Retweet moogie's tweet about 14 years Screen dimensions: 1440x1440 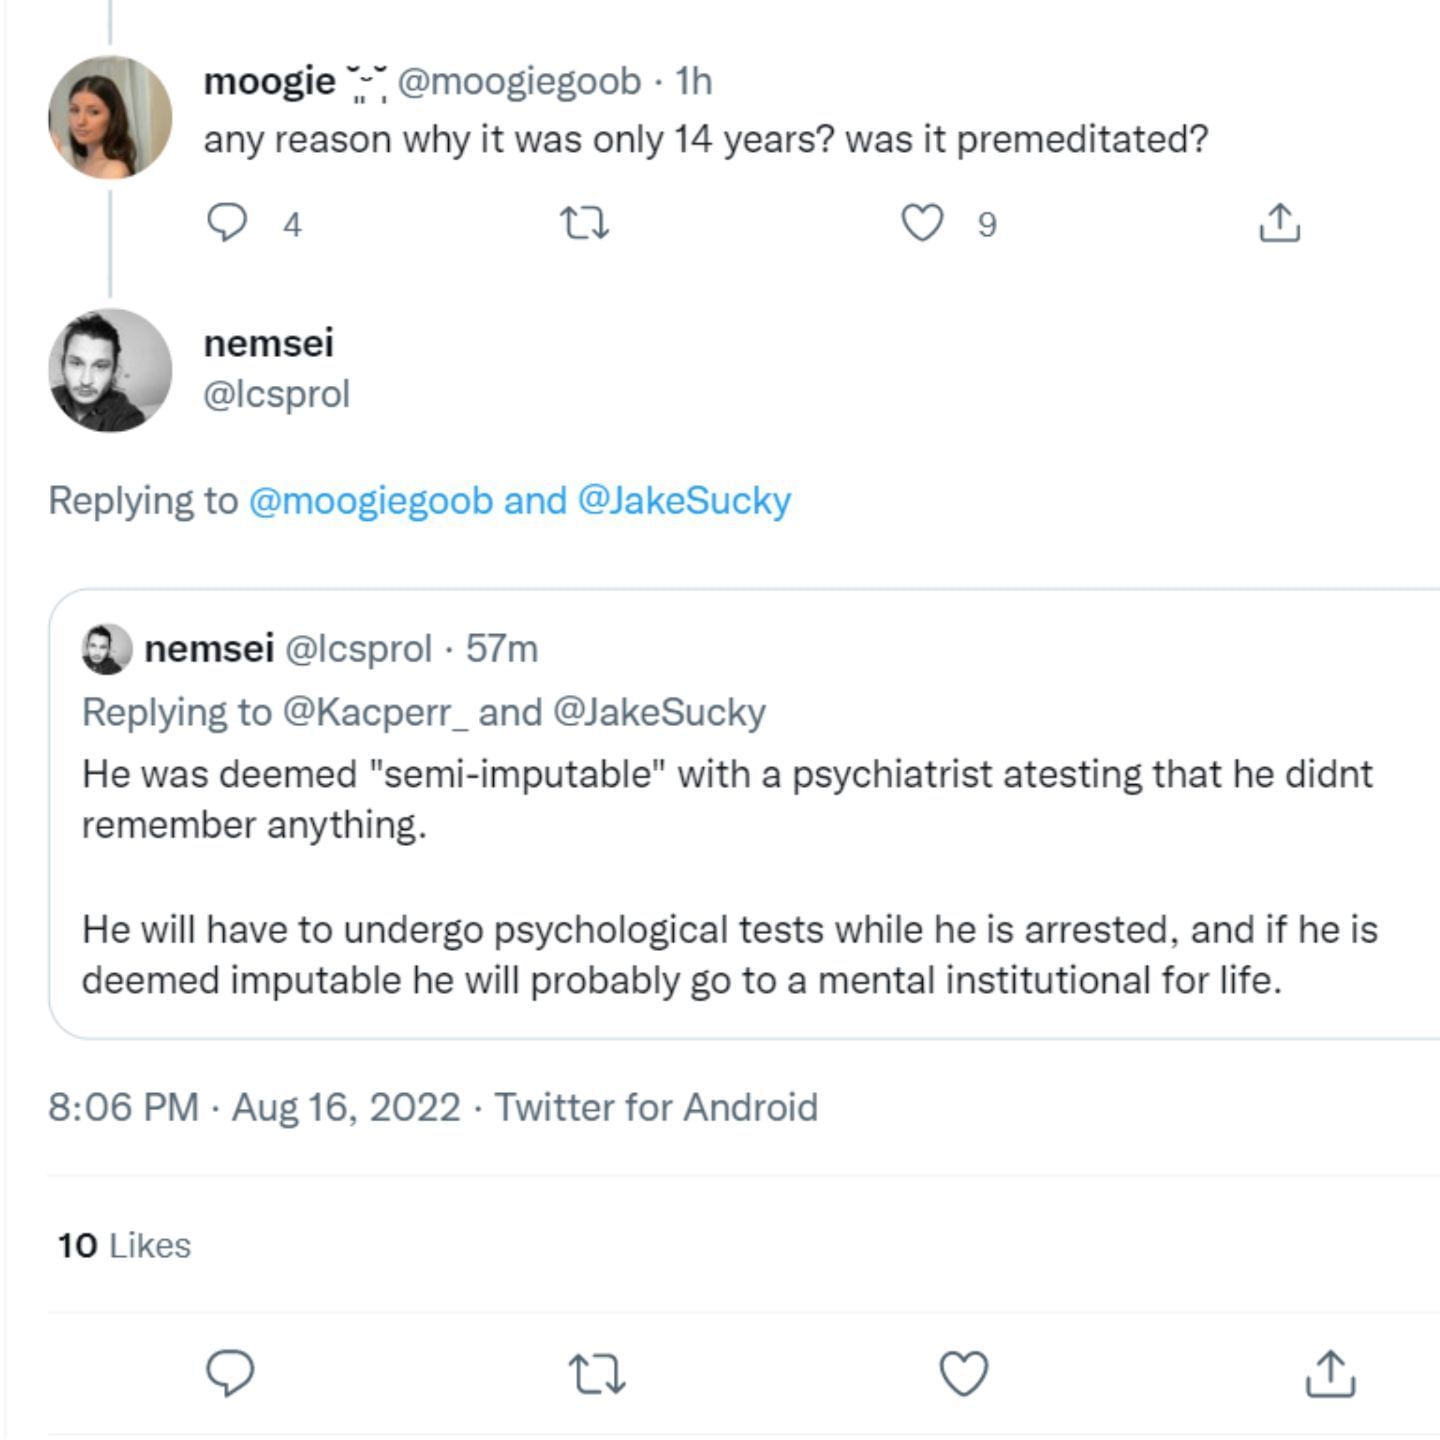click(584, 222)
